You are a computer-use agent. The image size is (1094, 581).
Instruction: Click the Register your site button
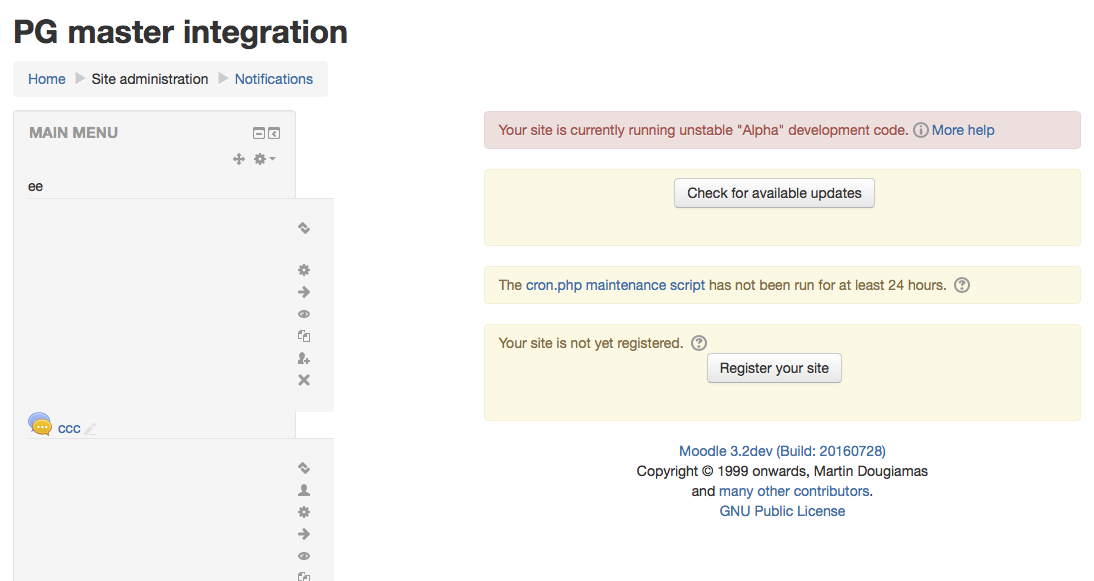point(774,368)
